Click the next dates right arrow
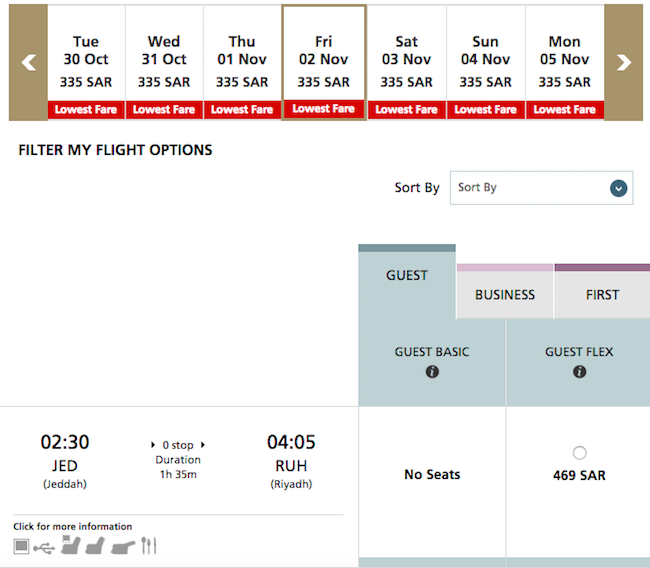 623,63
